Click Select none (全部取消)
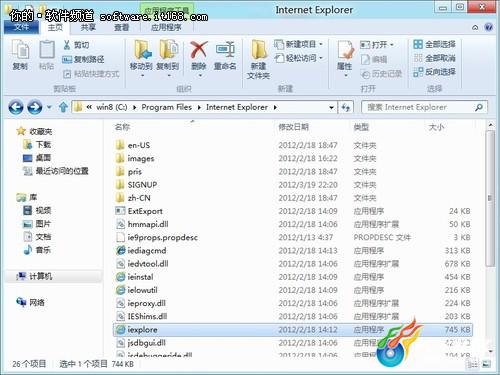 [434, 58]
